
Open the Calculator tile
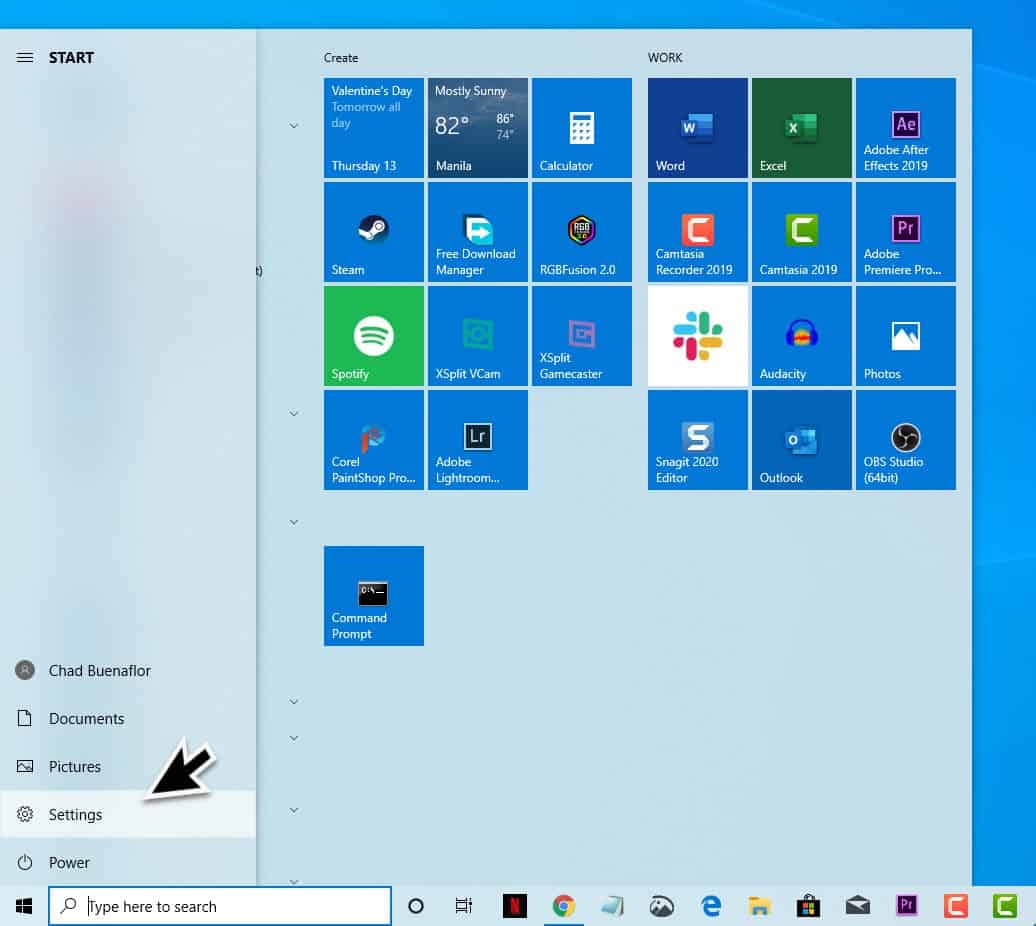pyautogui.click(x=581, y=127)
